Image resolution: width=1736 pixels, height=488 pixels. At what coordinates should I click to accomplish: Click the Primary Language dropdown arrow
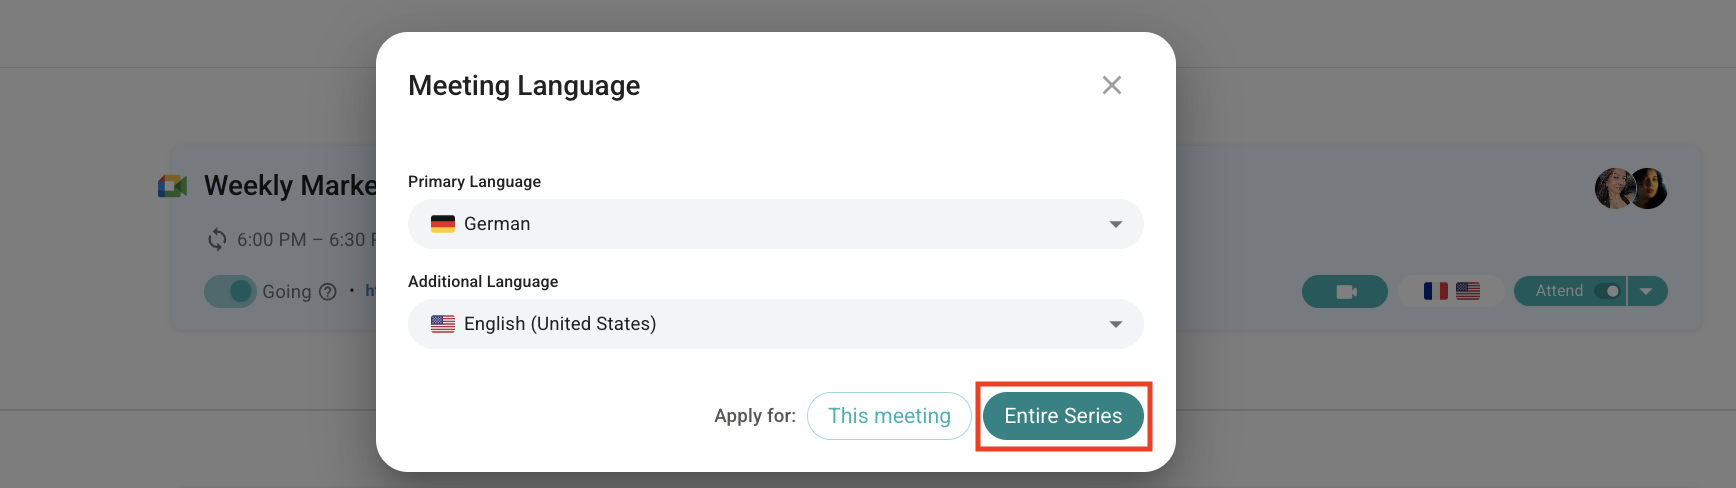[1116, 224]
